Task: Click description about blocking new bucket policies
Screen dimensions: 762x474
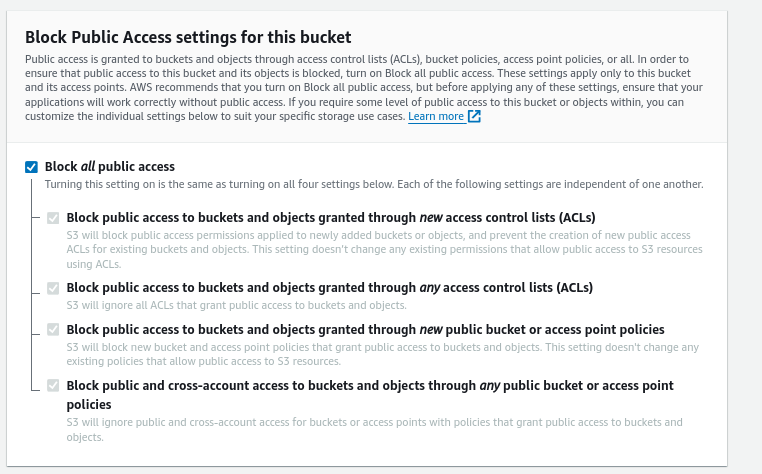Action: click(x=385, y=353)
